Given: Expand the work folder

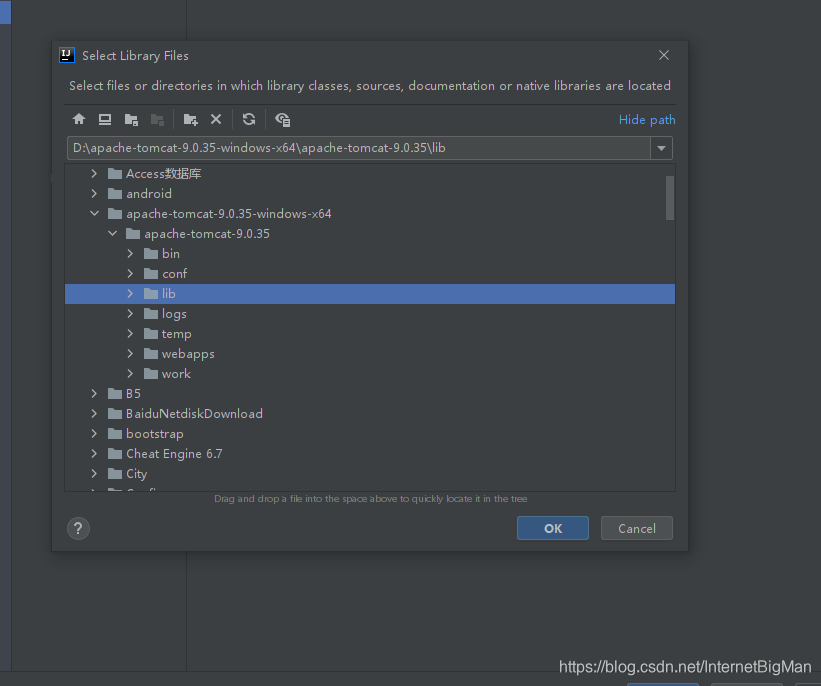Looking at the screenshot, I should click(130, 373).
